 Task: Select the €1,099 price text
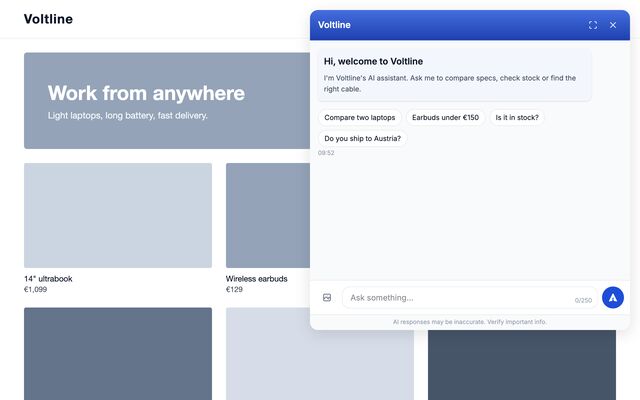[36, 289]
